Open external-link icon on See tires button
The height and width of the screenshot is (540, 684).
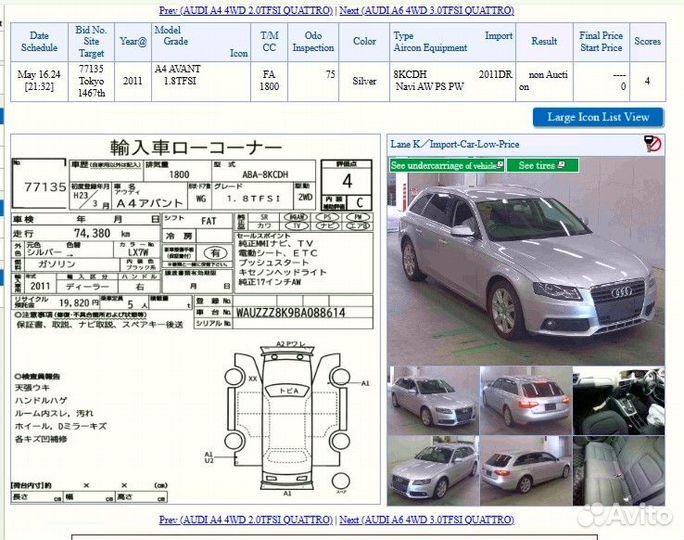coord(561,165)
